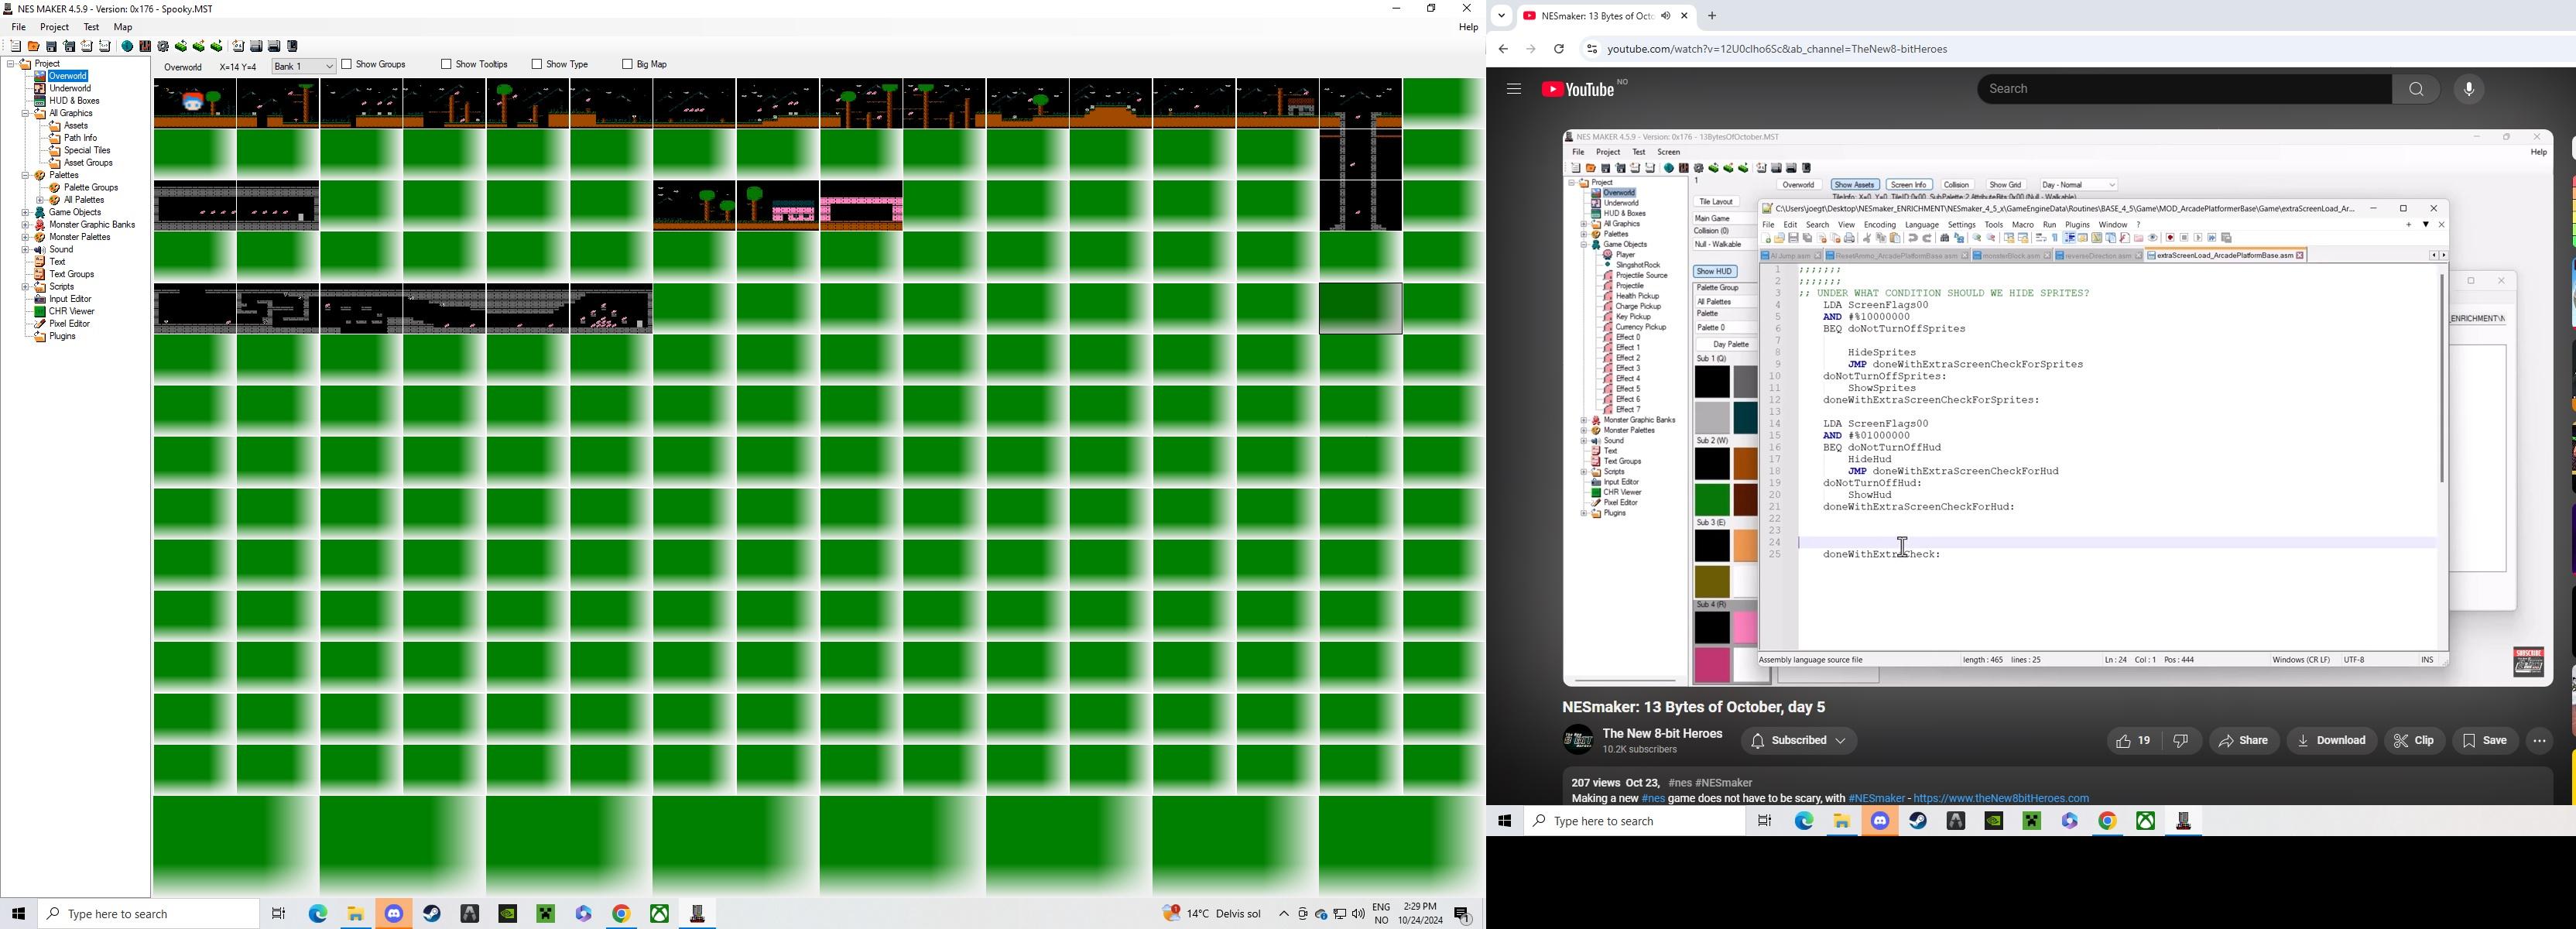The width and height of the screenshot is (2576, 929).
Task: Open the Map menu in NES MAKER
Action: click(x=123, y=27)
